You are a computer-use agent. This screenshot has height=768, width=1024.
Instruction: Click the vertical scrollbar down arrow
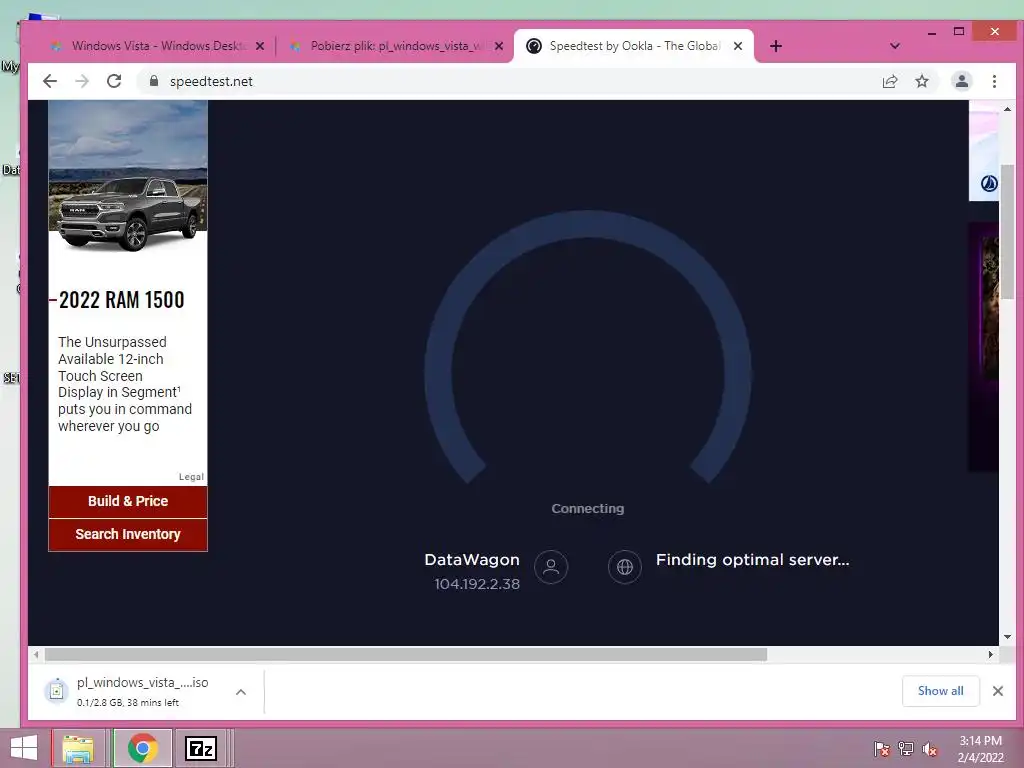coord(1007,637)
